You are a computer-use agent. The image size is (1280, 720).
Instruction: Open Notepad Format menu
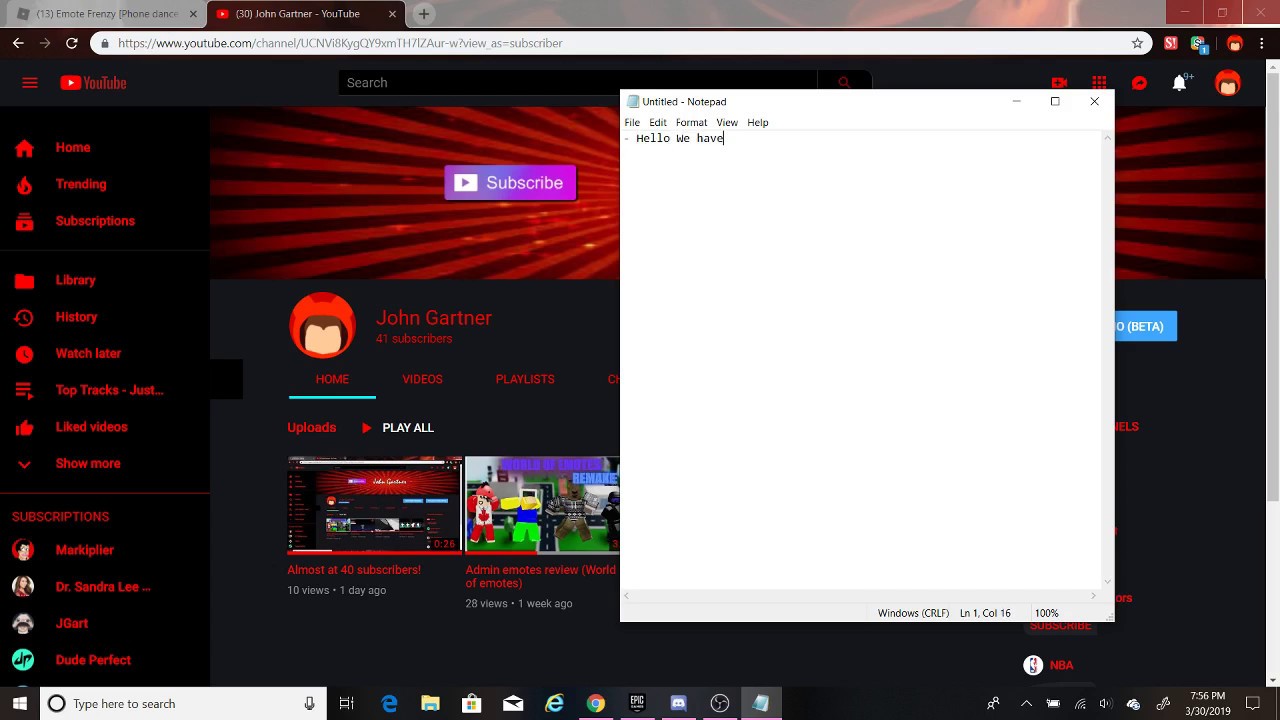click(x=691, y=122)
